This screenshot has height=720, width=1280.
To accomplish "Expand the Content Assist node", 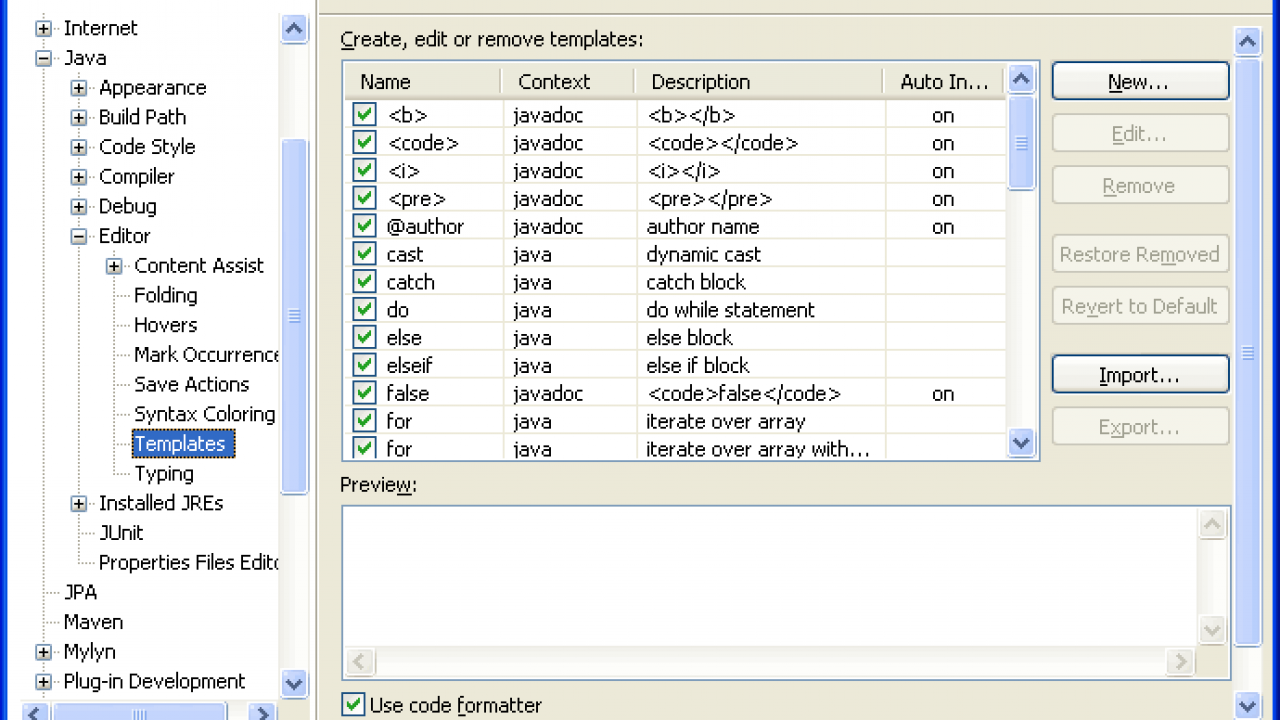I will [x=114, y=266].
